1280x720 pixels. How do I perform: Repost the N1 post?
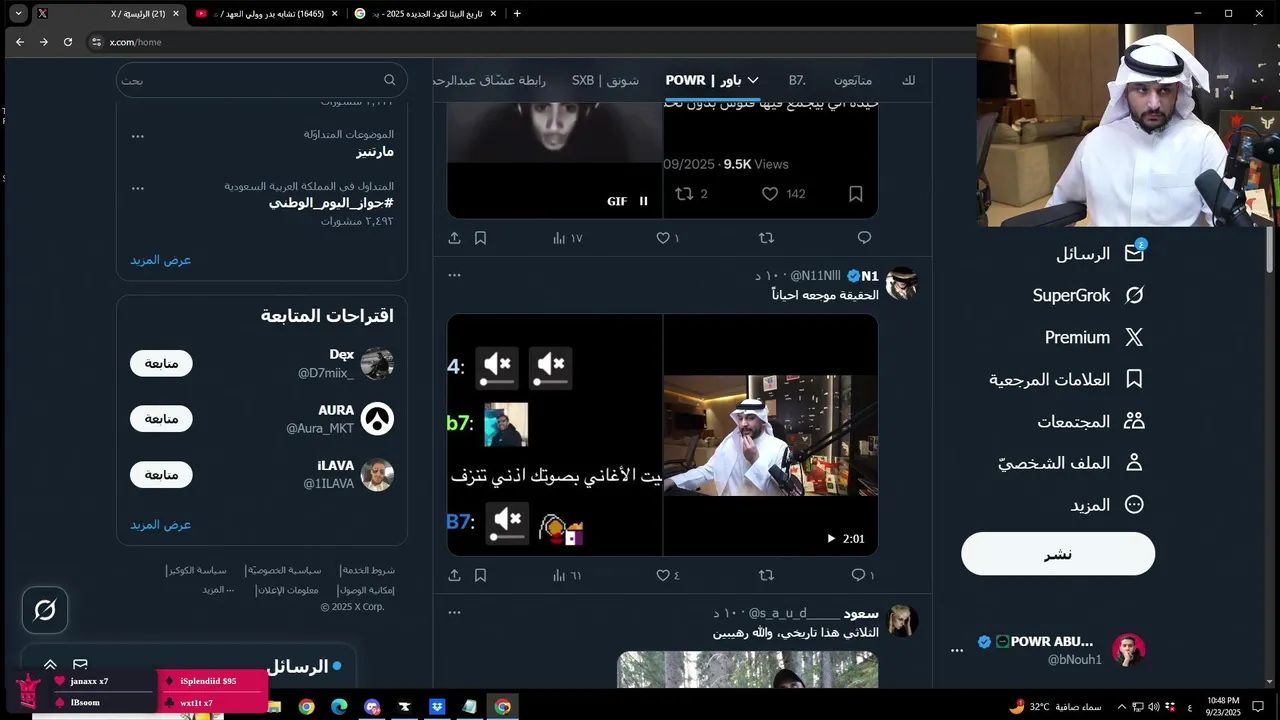click(x=766, y=575)
